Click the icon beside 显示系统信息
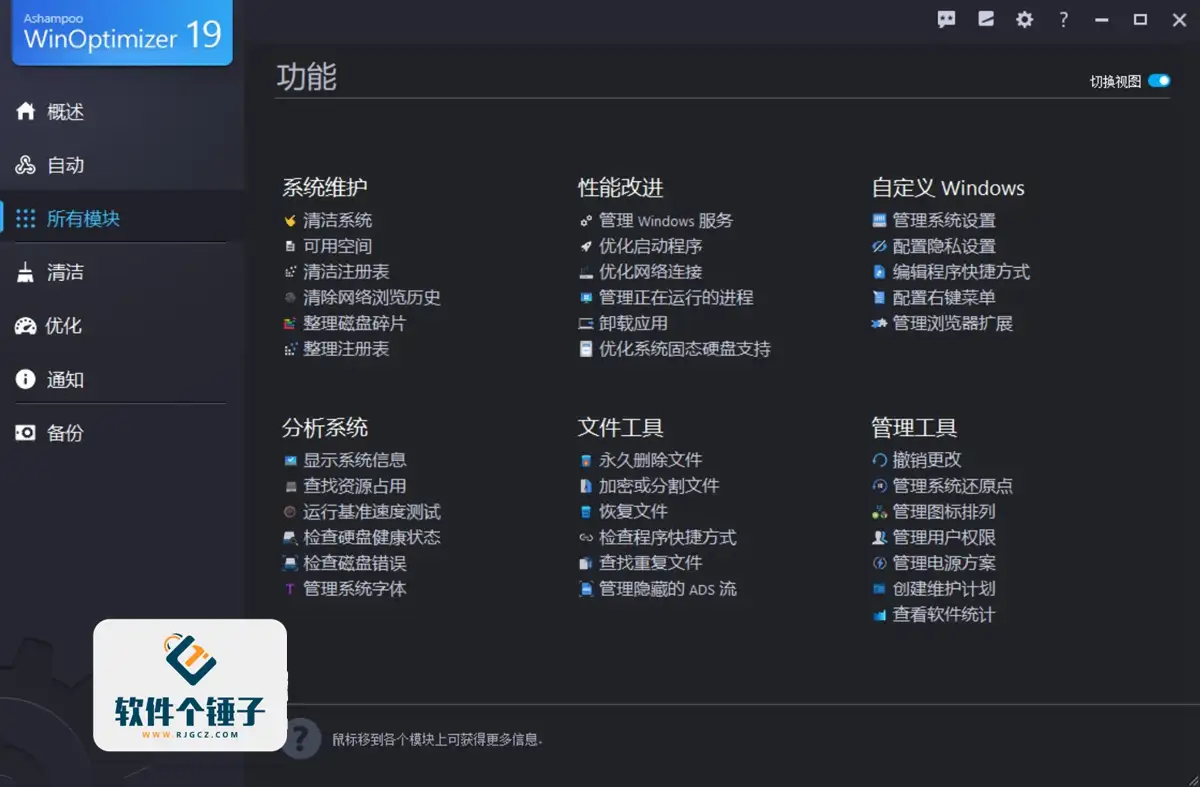Image resolution: width=1200 pixels, height=787 pixels. 290,460
